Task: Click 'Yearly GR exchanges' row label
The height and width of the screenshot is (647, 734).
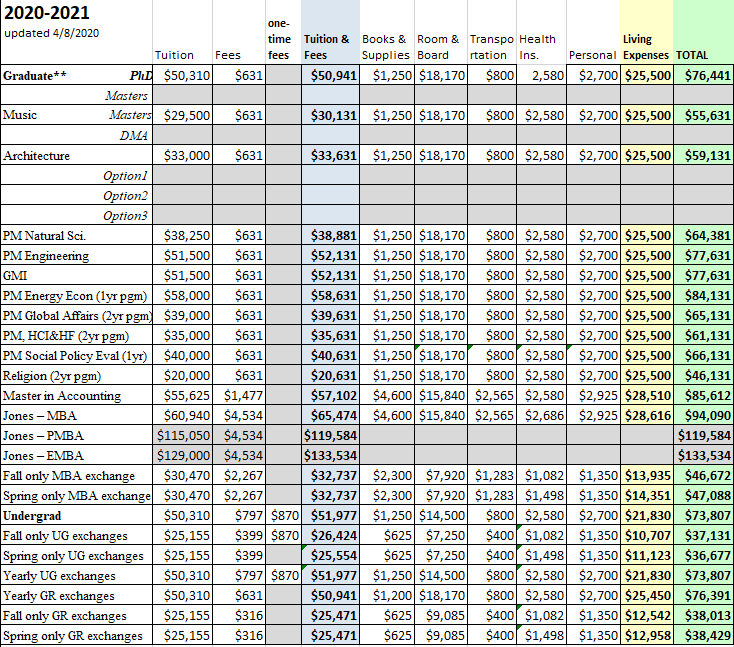Action: (x=59, y=596)
